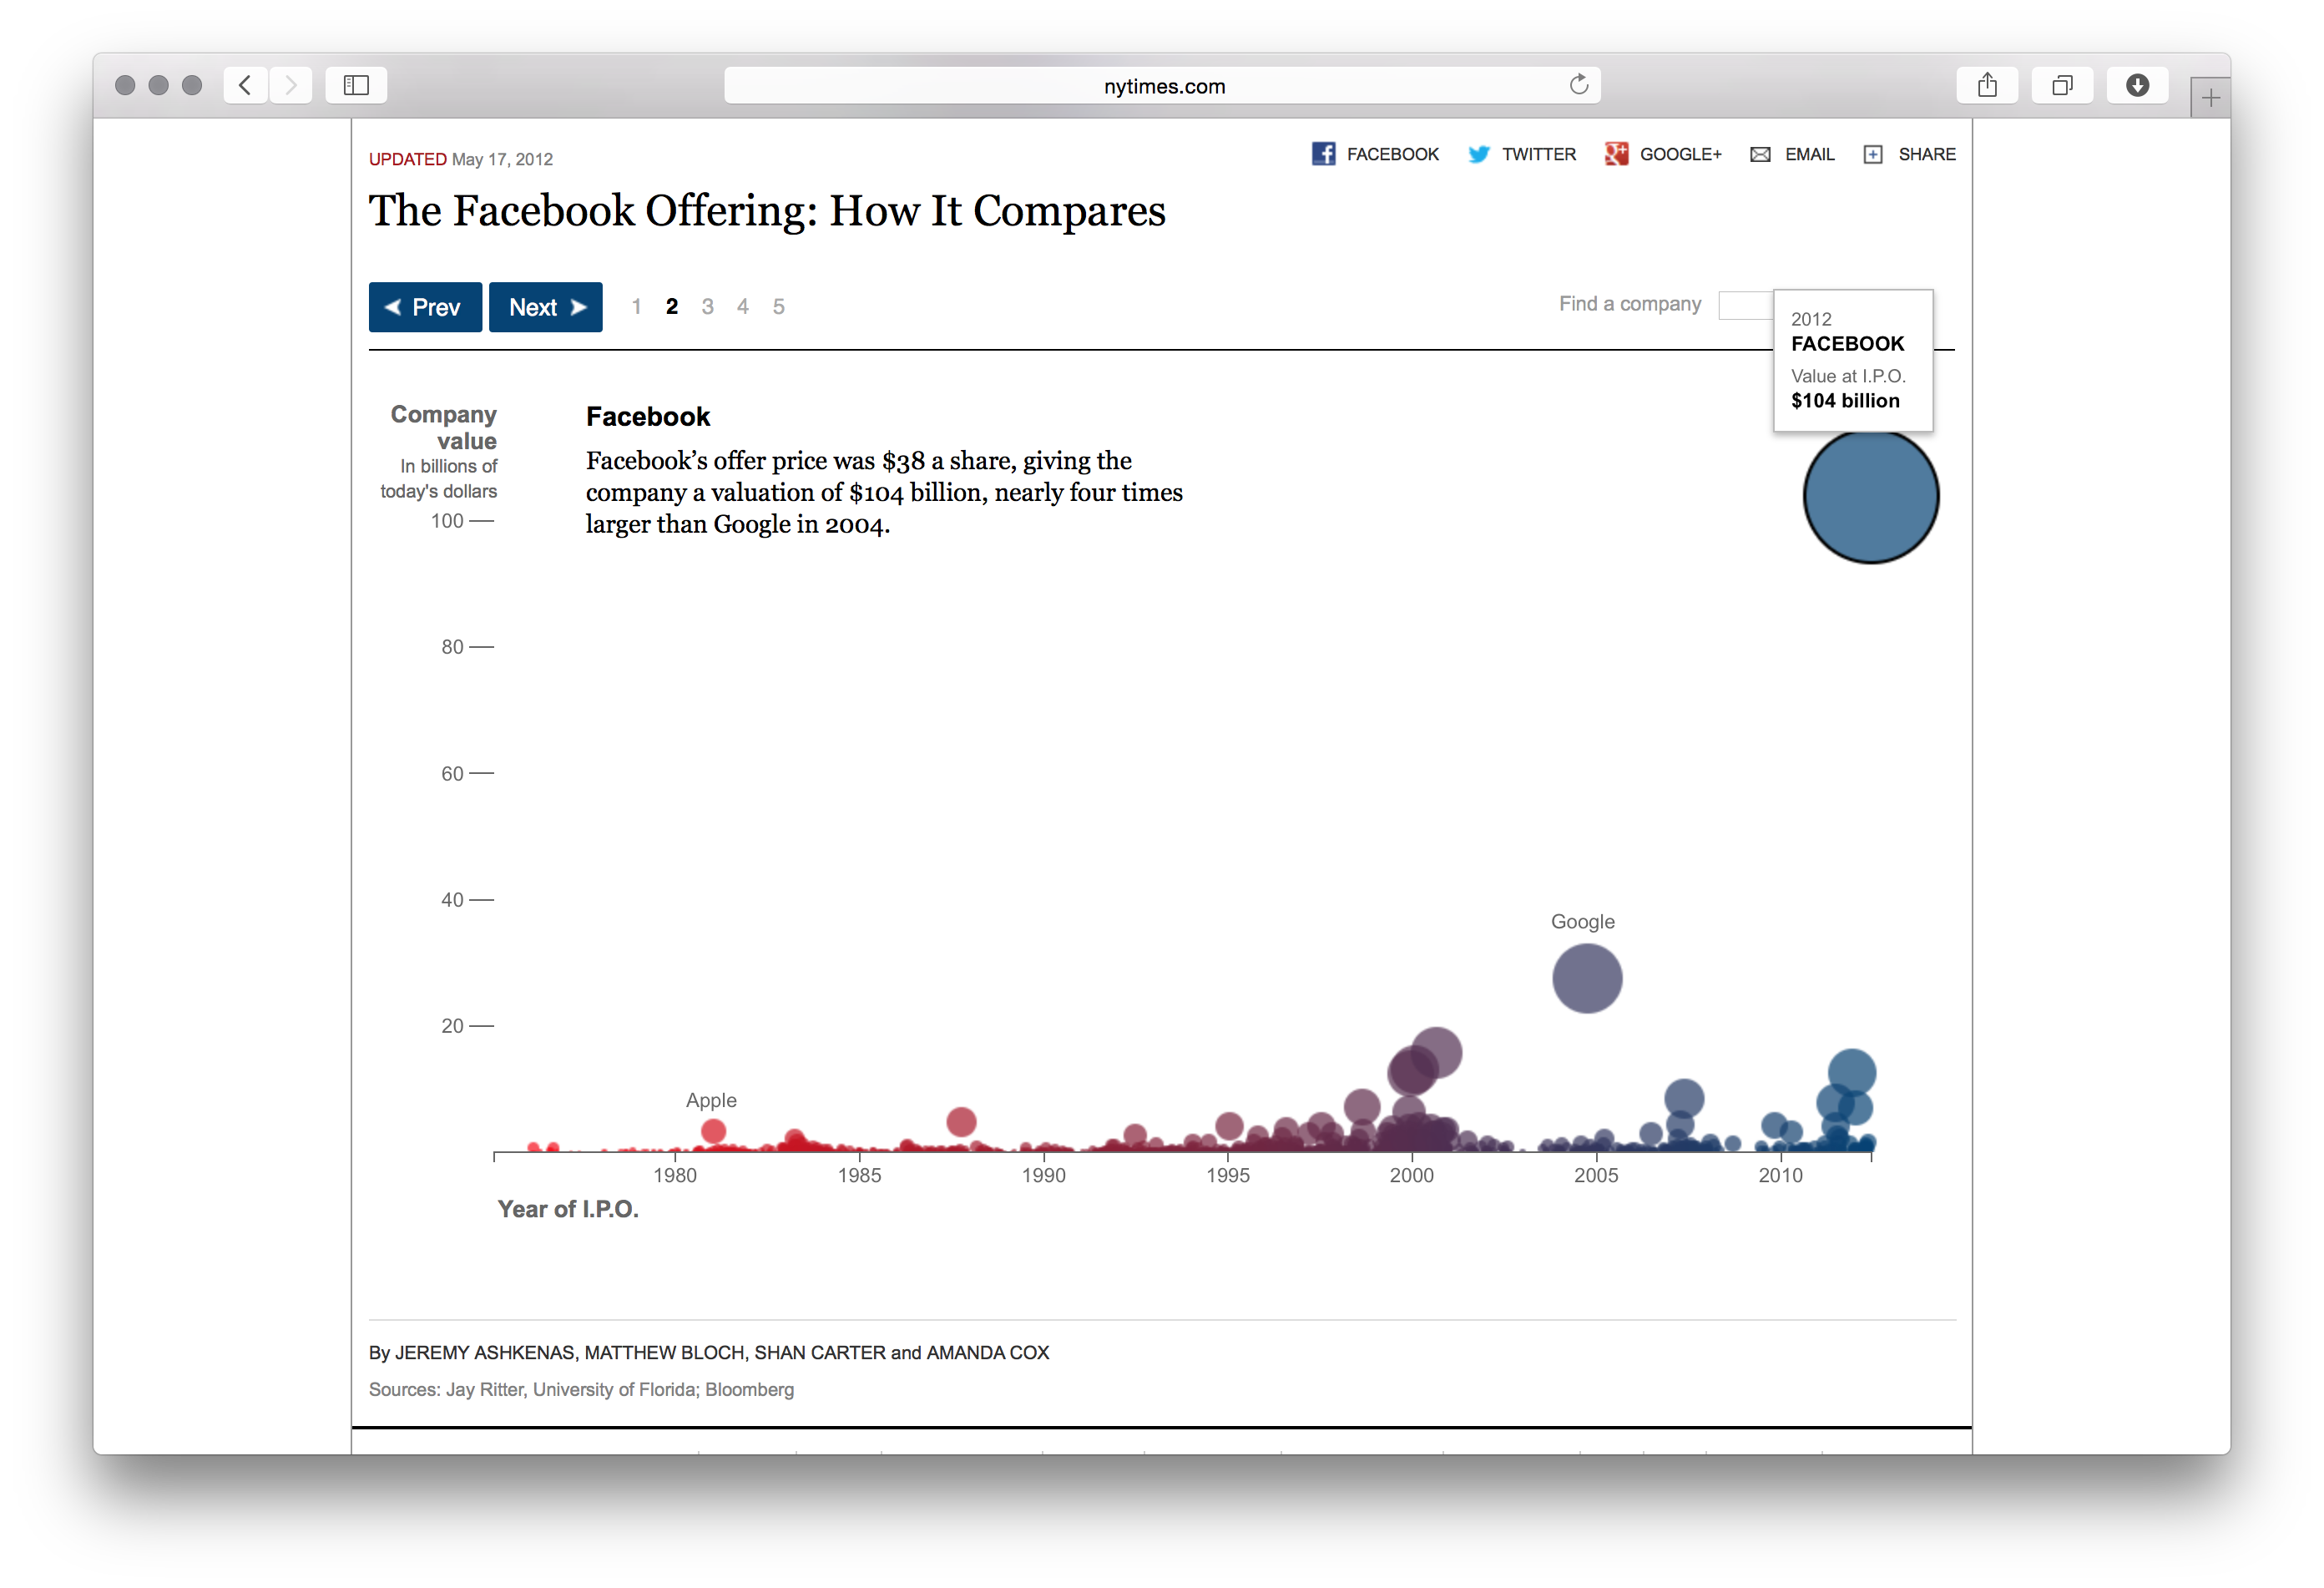Select slide 5 of the presentation

click(778, 307)
